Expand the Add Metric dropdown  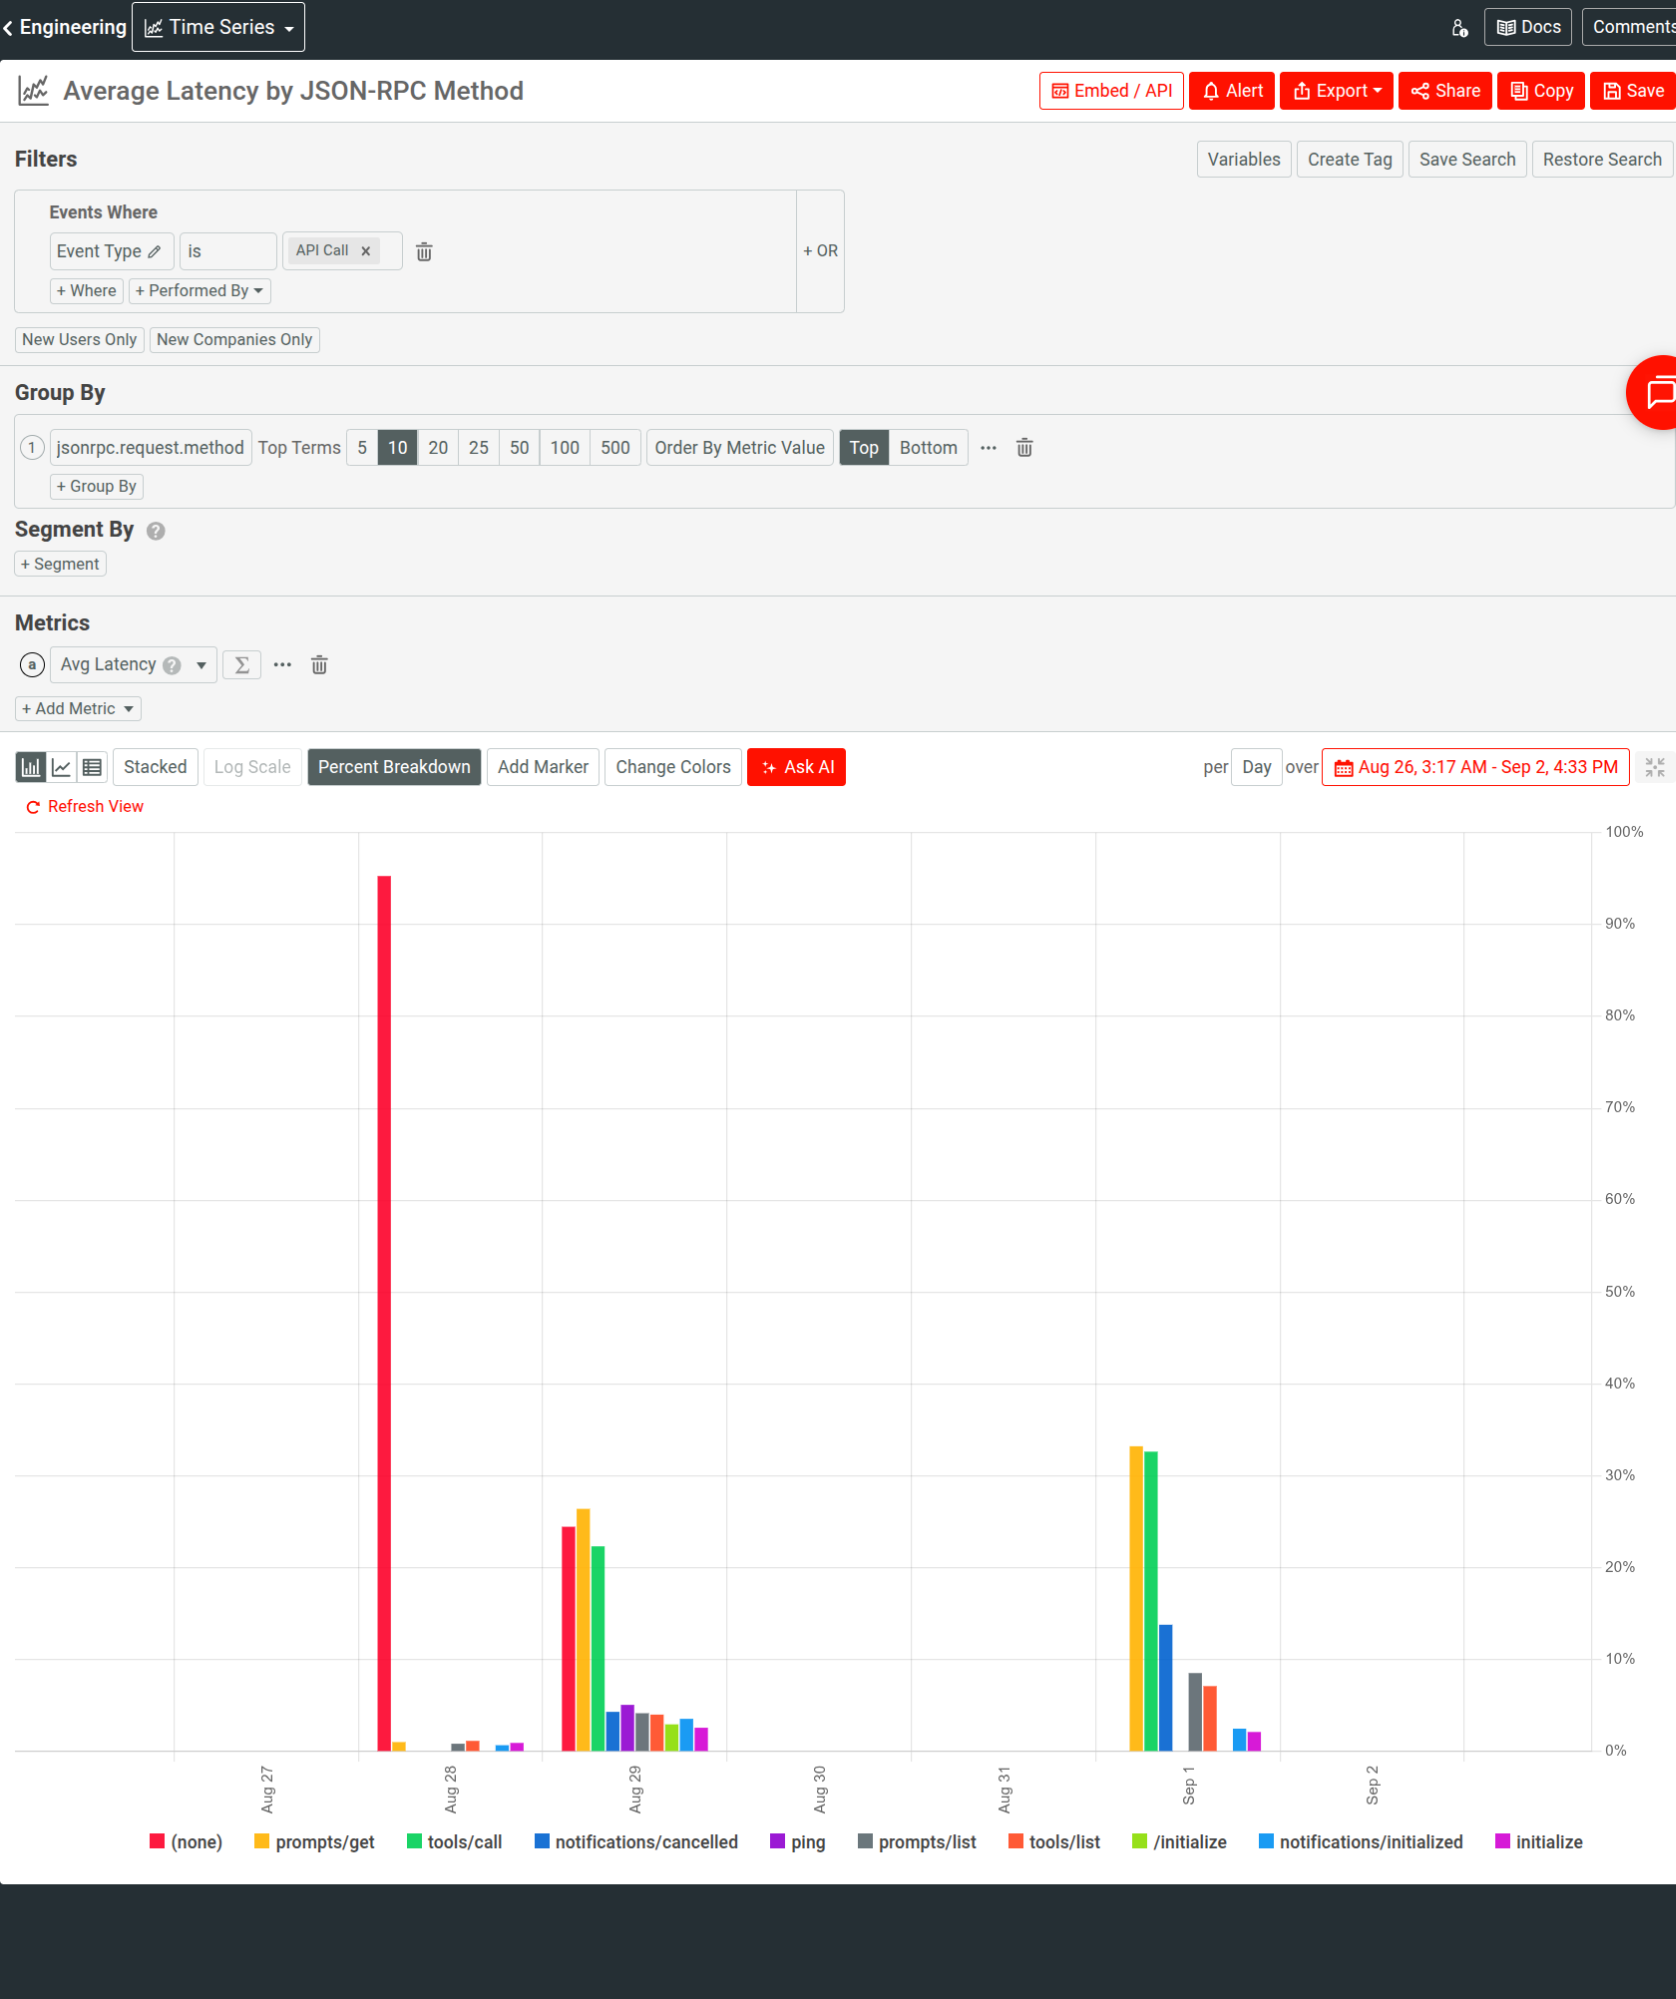(x=77, y=708)
